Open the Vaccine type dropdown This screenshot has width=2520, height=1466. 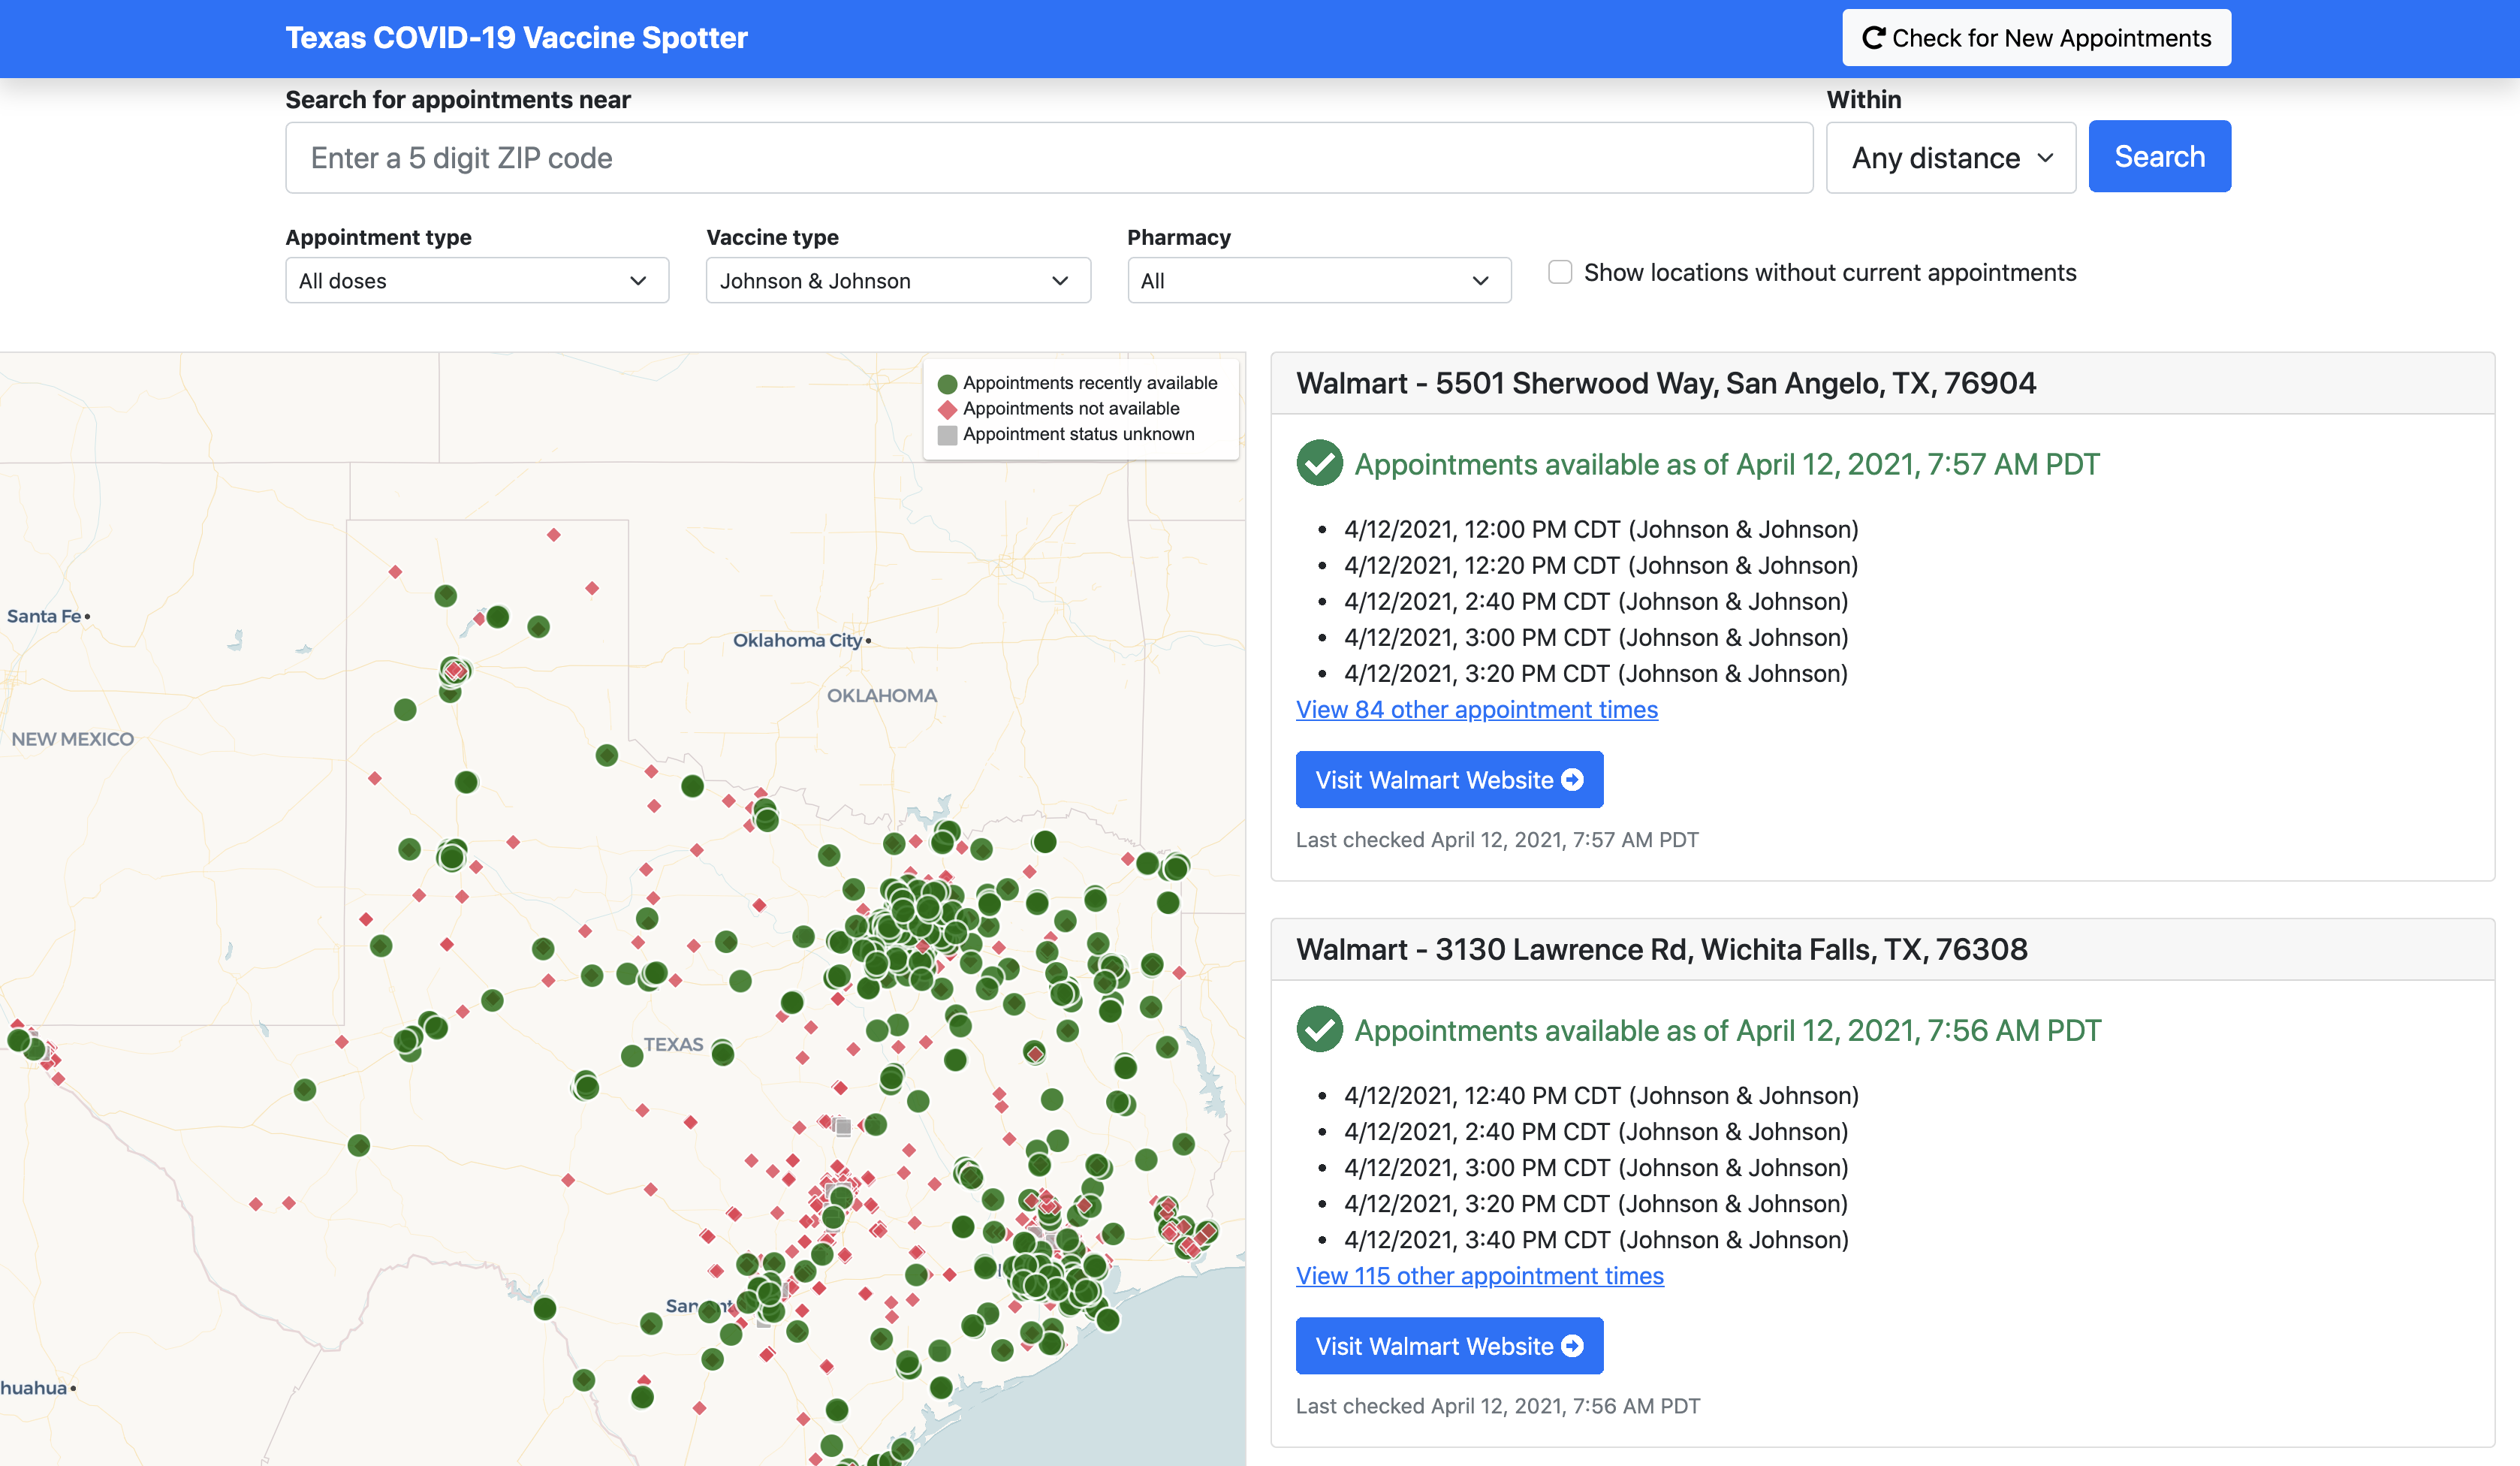pos(897,281)
